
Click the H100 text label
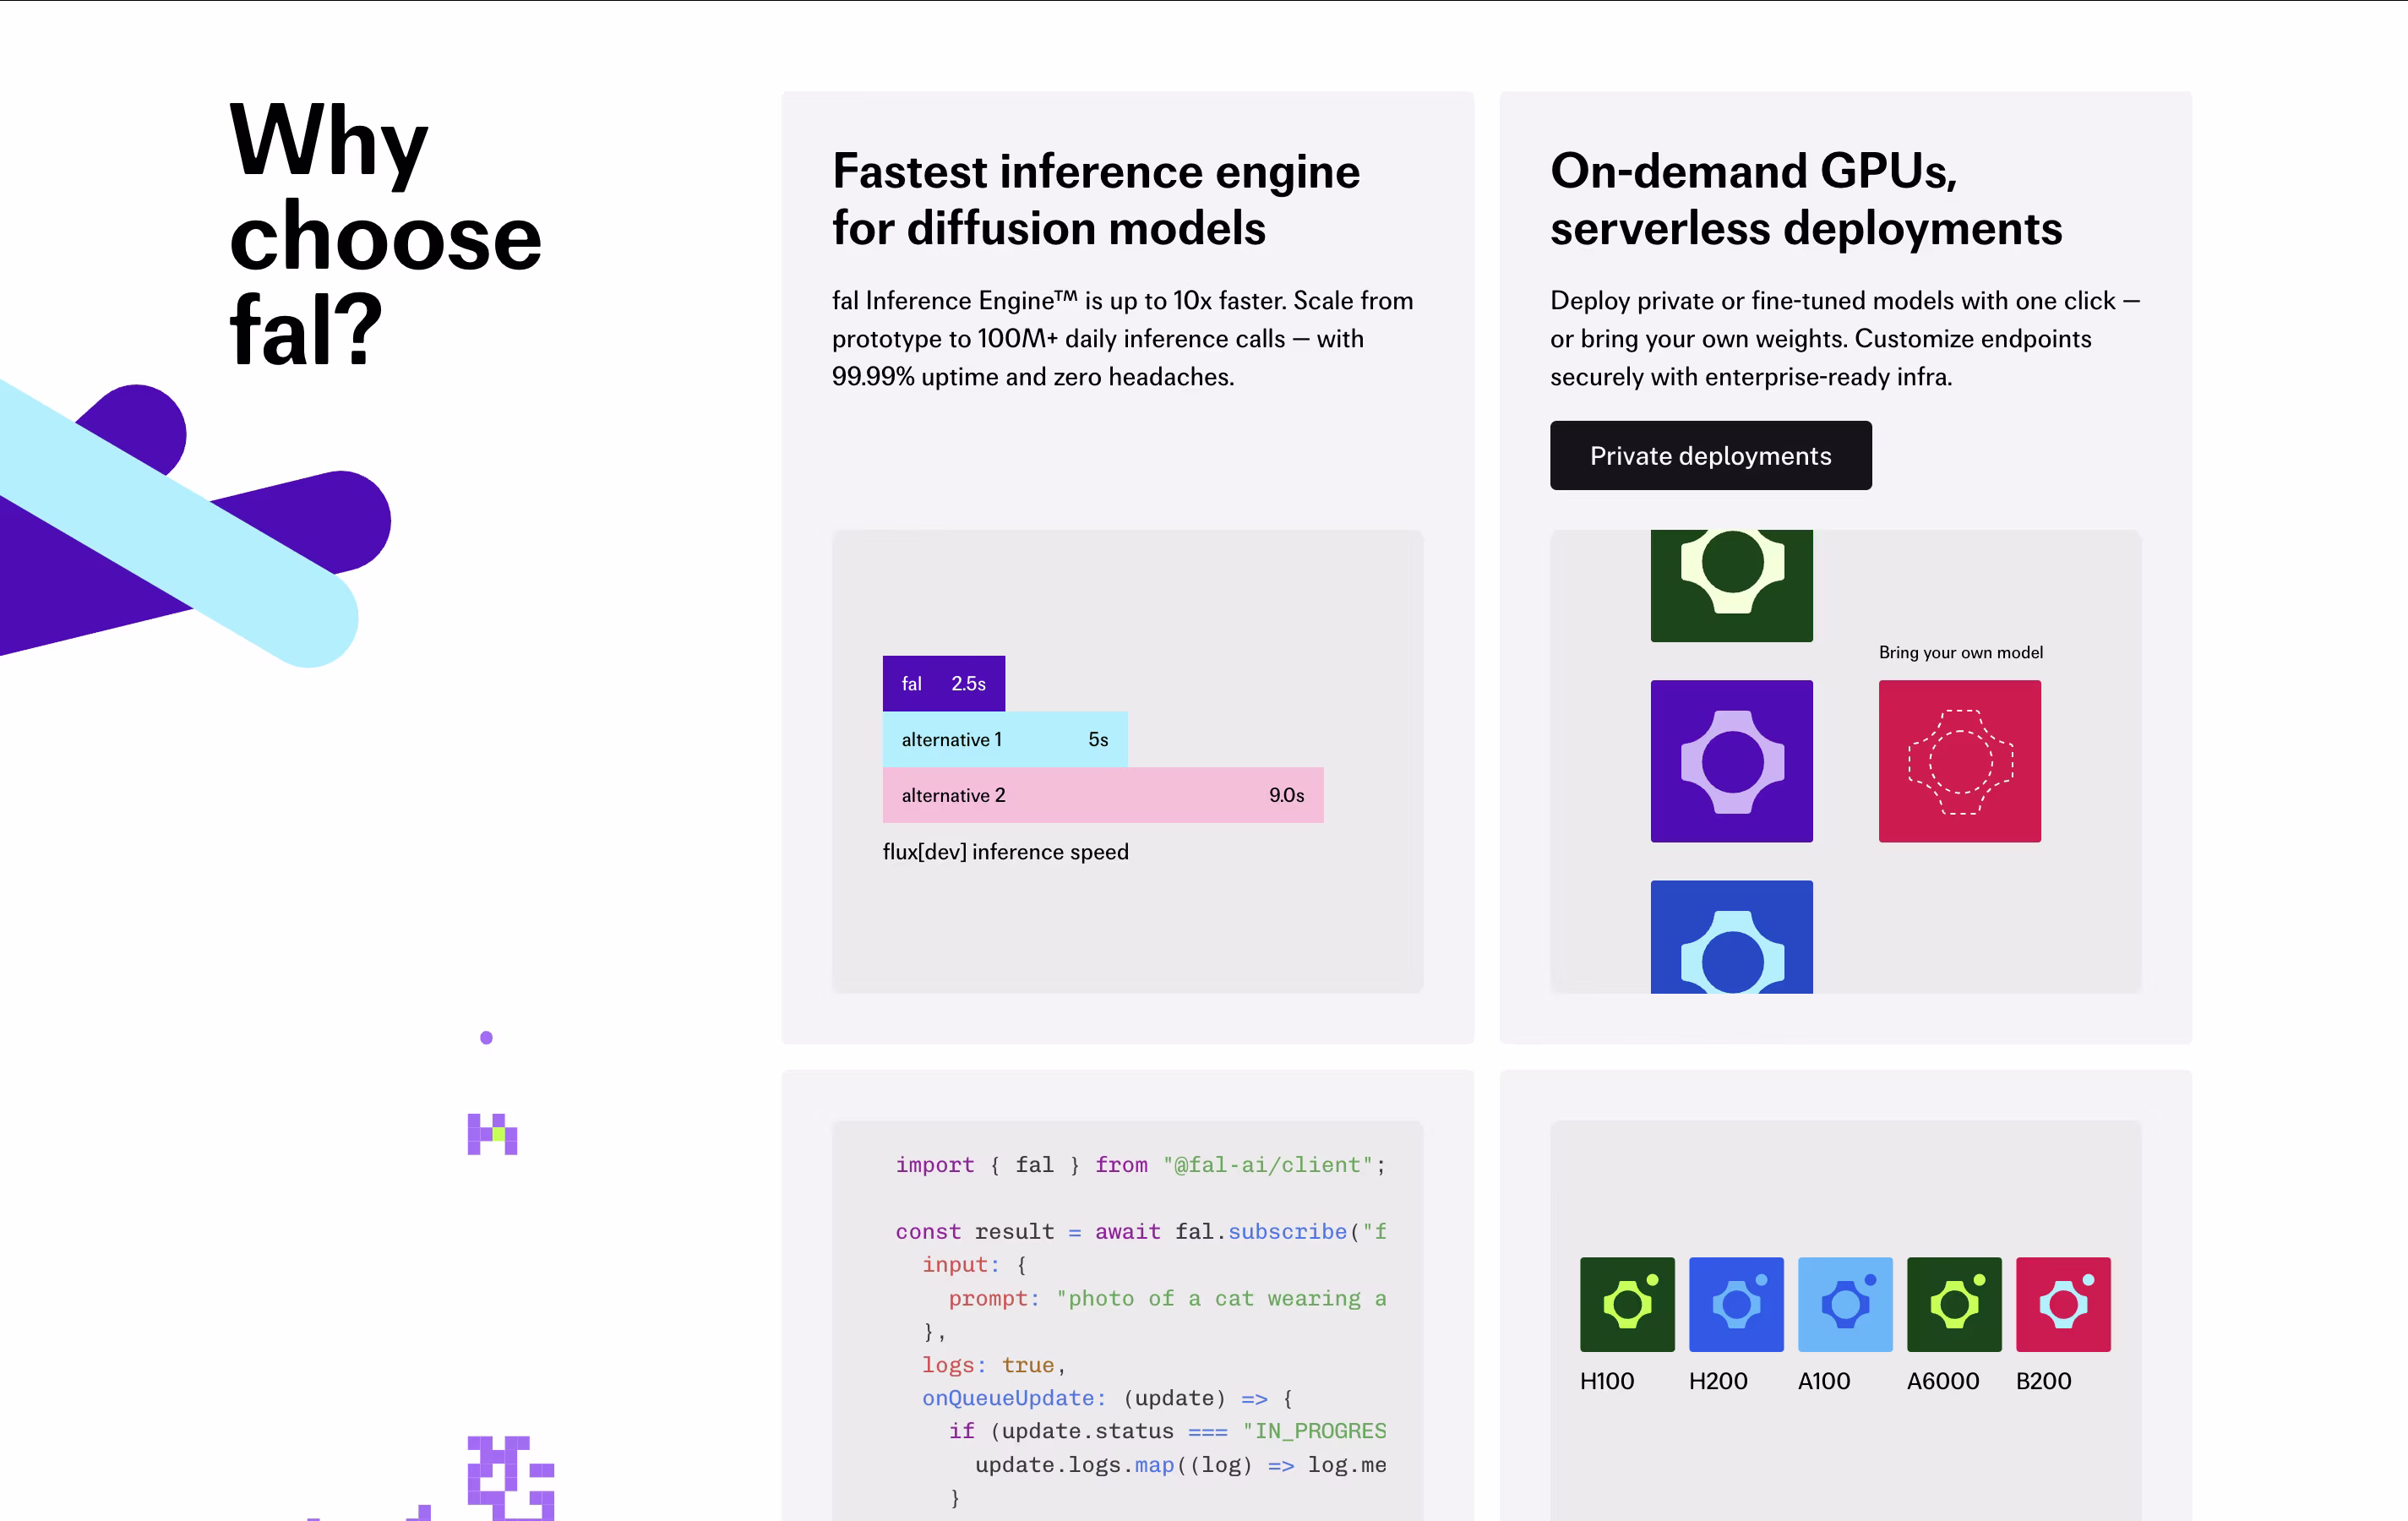coord(1607,1381)
